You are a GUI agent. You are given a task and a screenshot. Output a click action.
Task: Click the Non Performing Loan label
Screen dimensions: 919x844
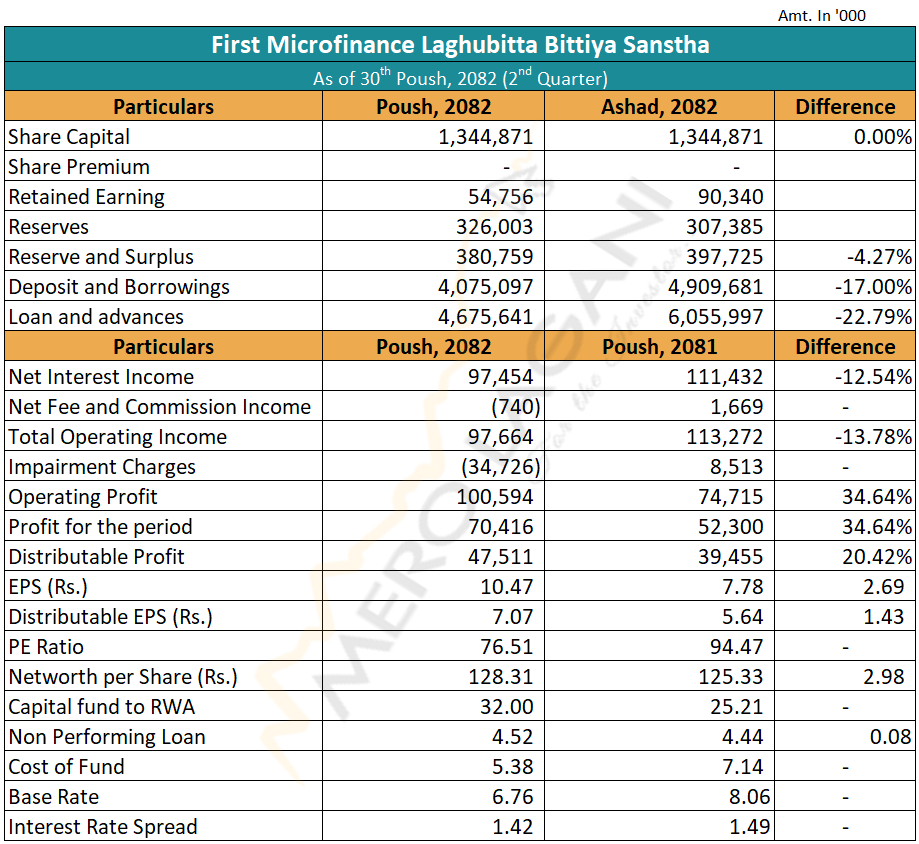click(x=107, y=737)
